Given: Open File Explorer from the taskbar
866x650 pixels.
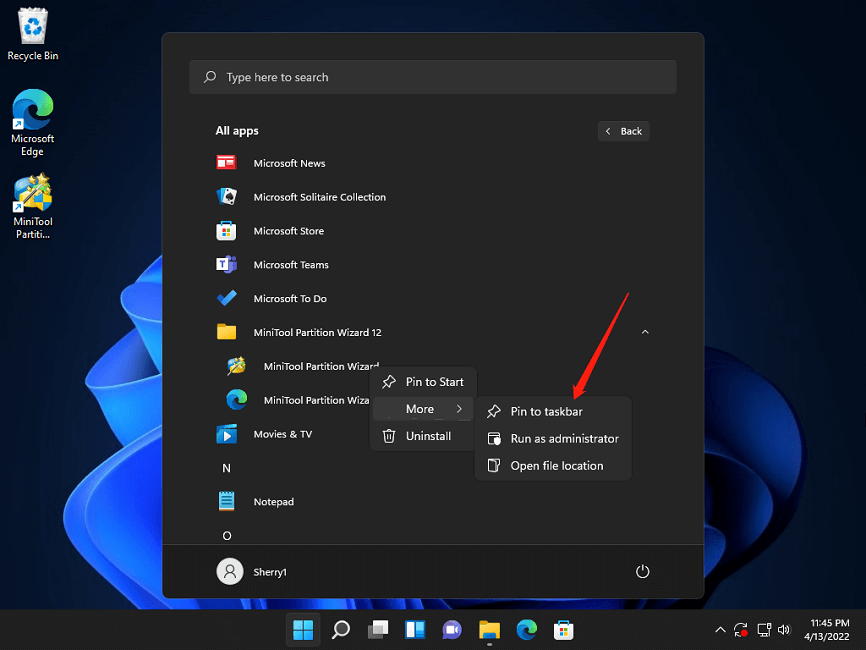Looking at the screenshot, I should 489,630.
